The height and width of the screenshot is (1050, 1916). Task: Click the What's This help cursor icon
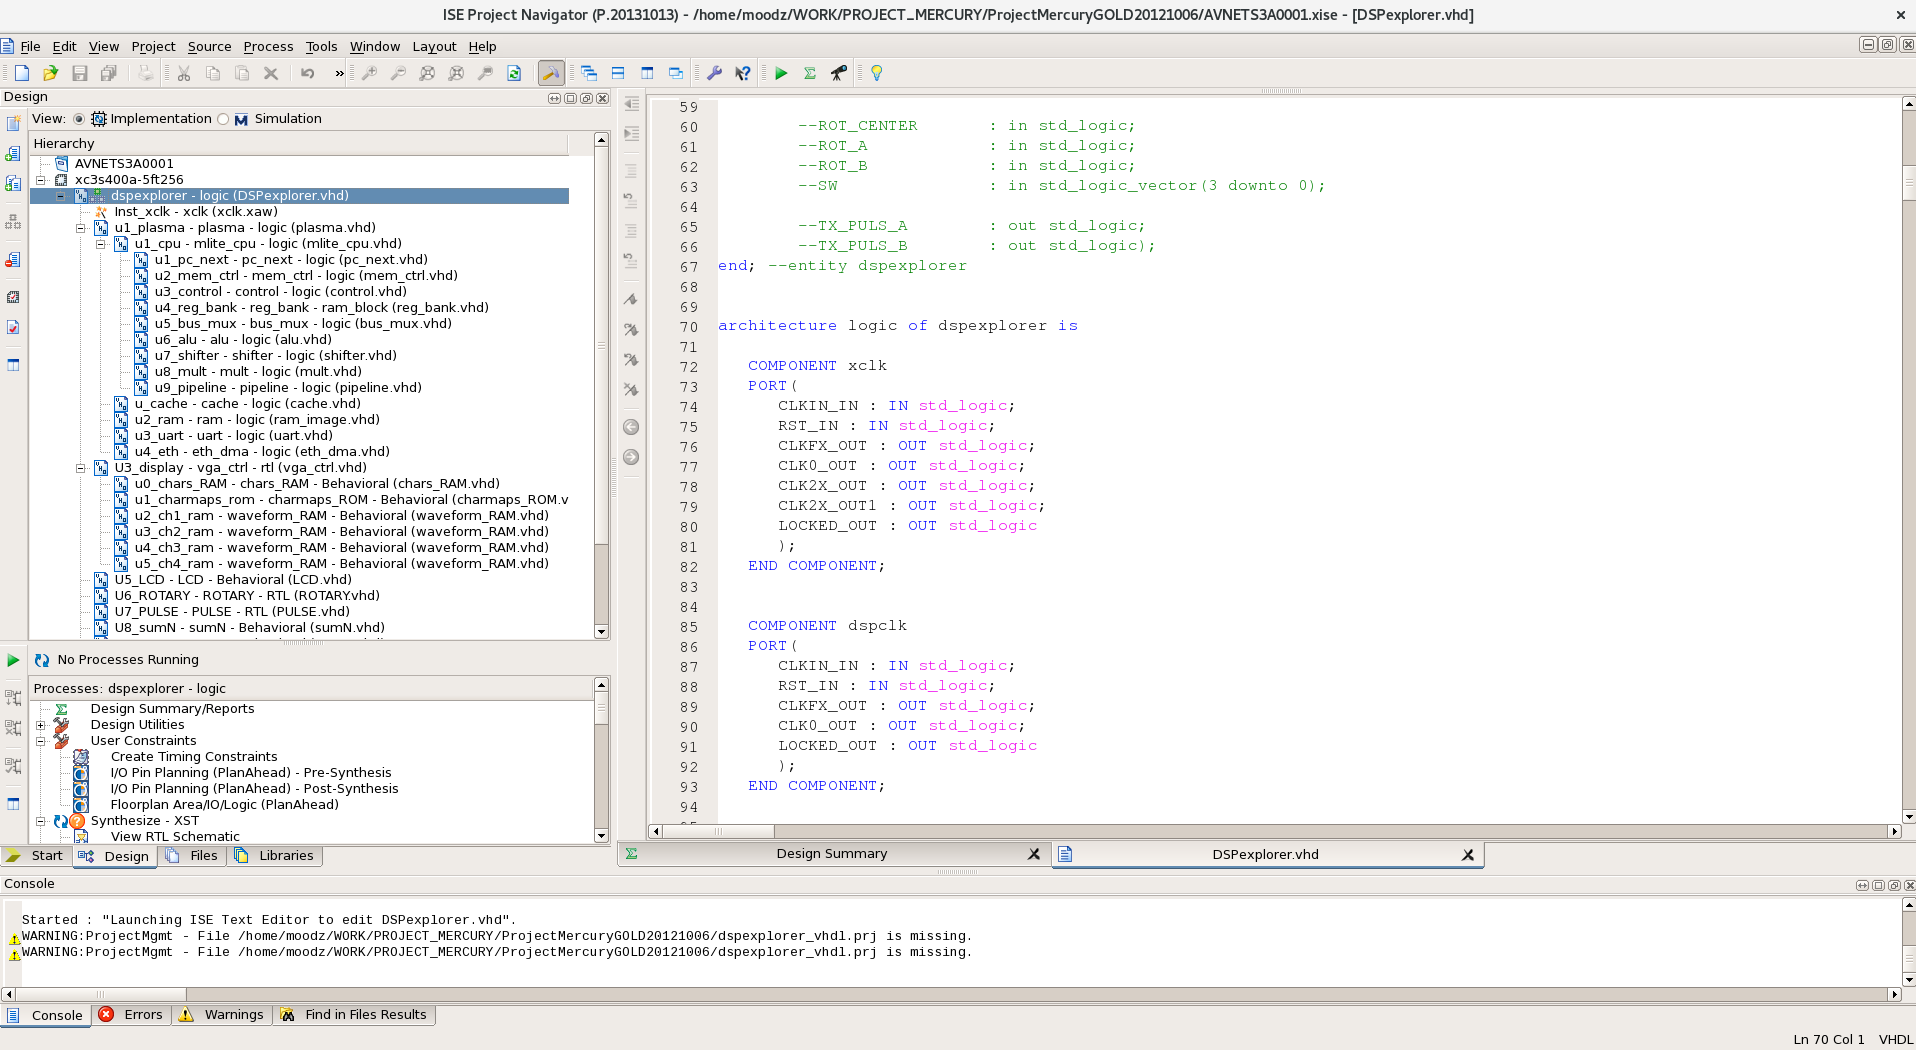pyautogui.click(x=743, y=73)
